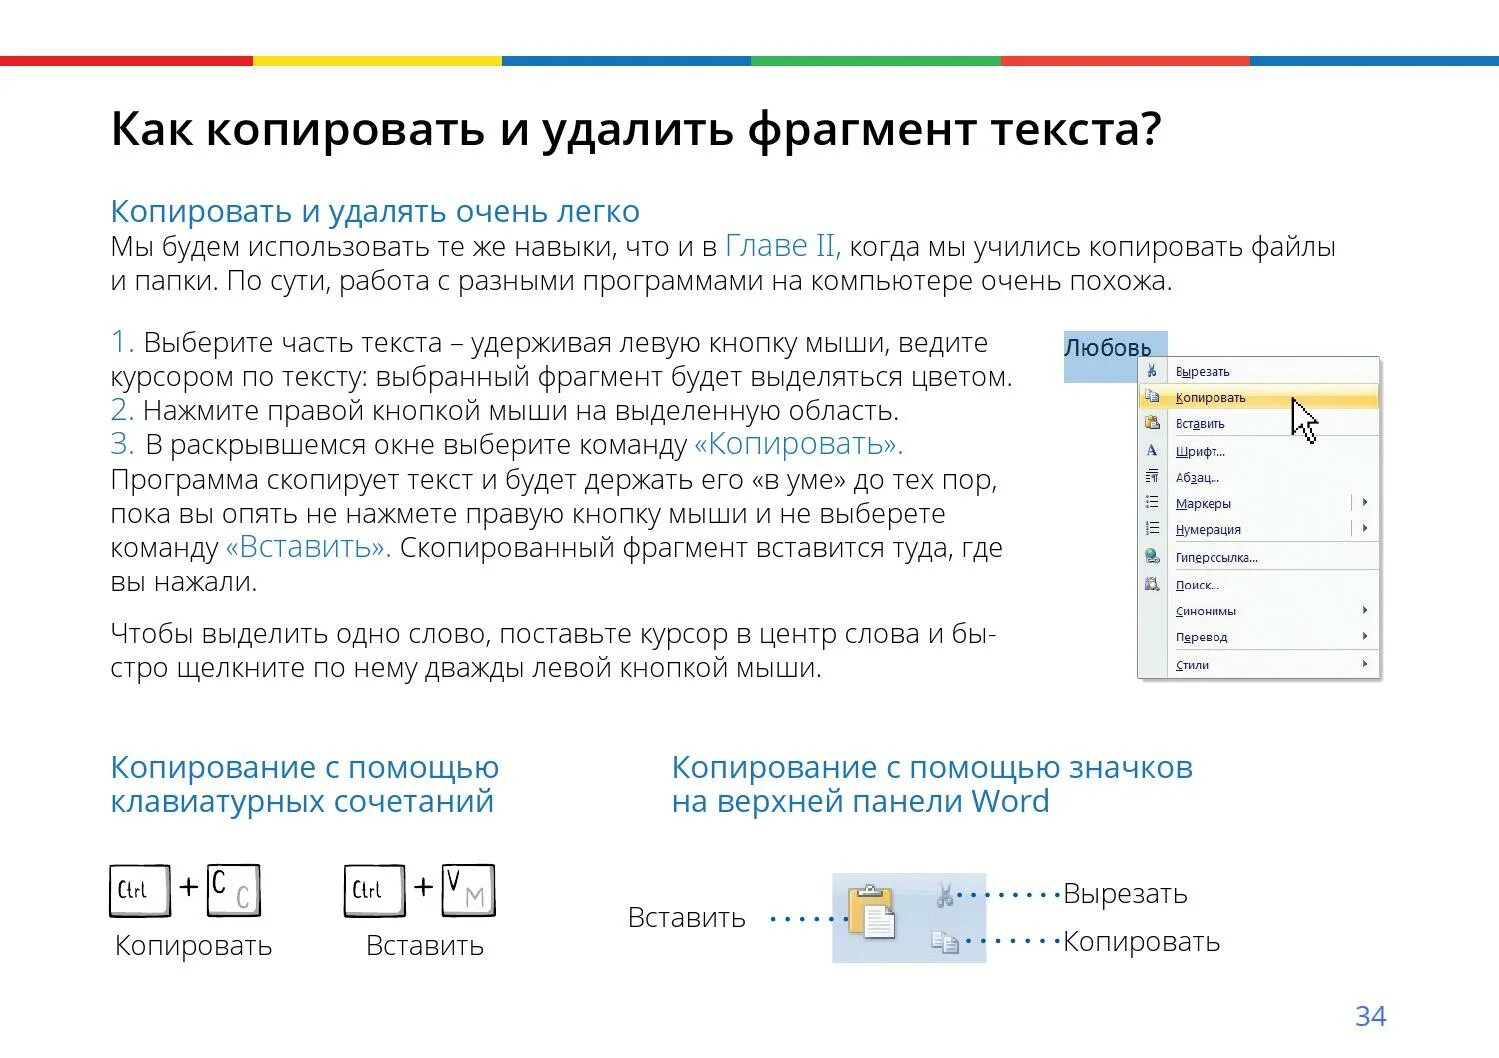Select Вырезать in the context menu

(x=1259, y=371)
